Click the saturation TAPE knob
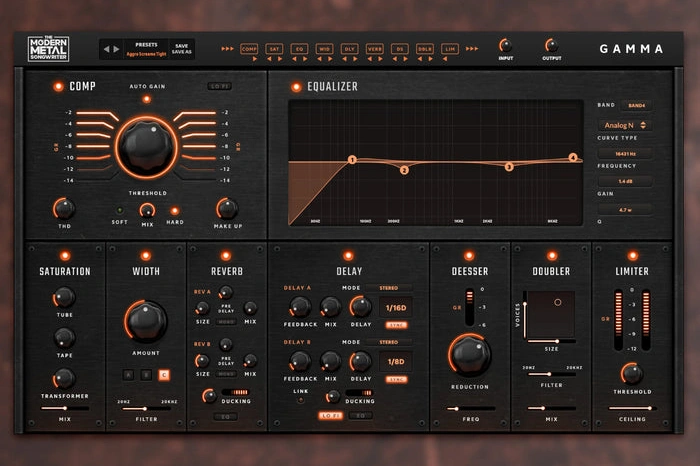 64,337
